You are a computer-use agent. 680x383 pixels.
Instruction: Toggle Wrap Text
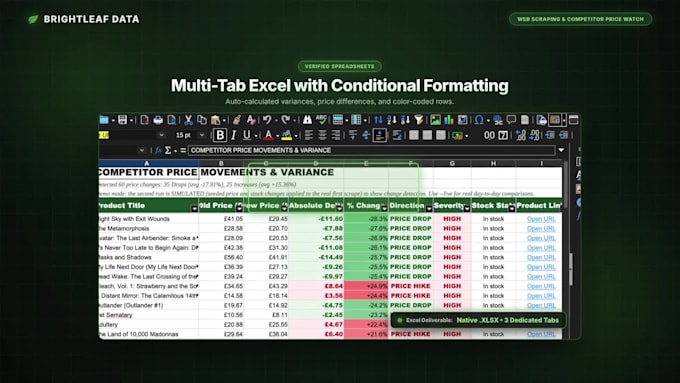(x=397, y=135)
